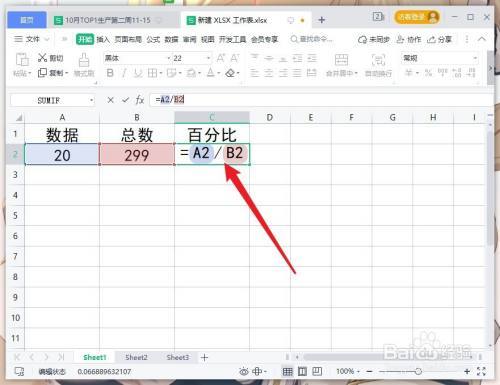Open the border style dropdown arrow
Image resolution: width=500 pixels, height=385 pixels.
coord(161,73)
